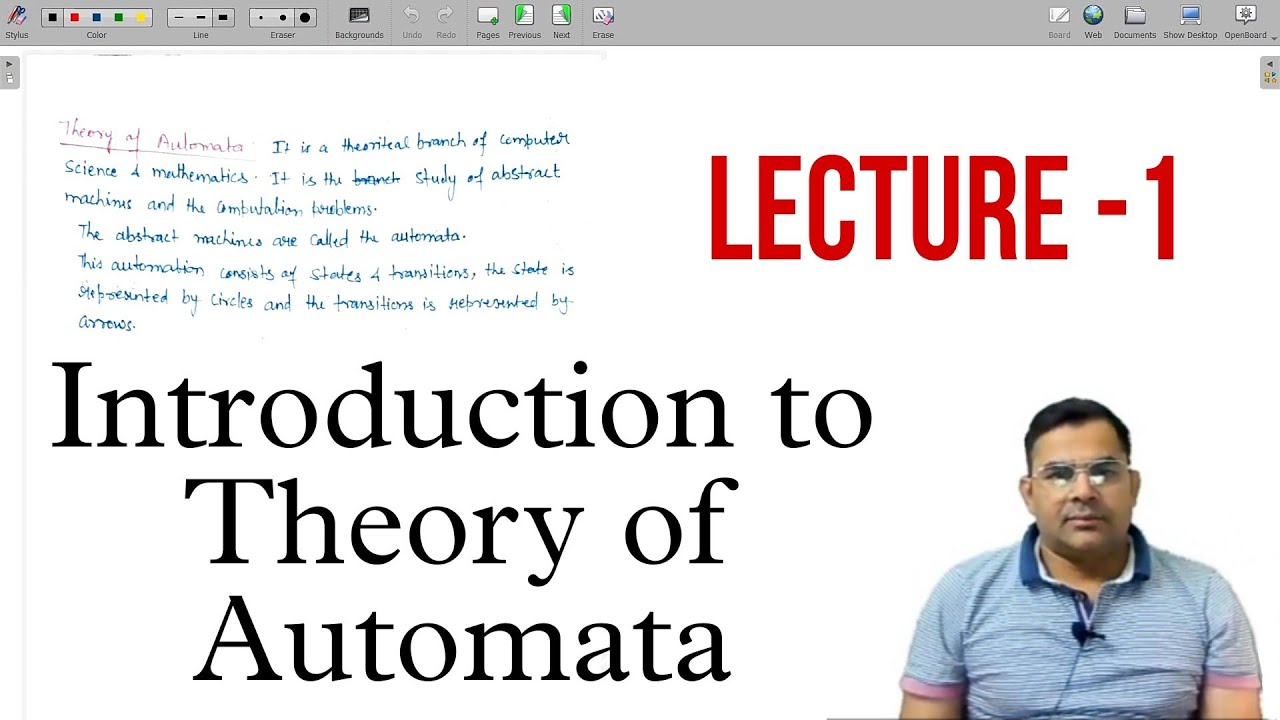This screenshot has width=1280, height=720.
Task: Go to the Previous page
Action: point(524,21)
